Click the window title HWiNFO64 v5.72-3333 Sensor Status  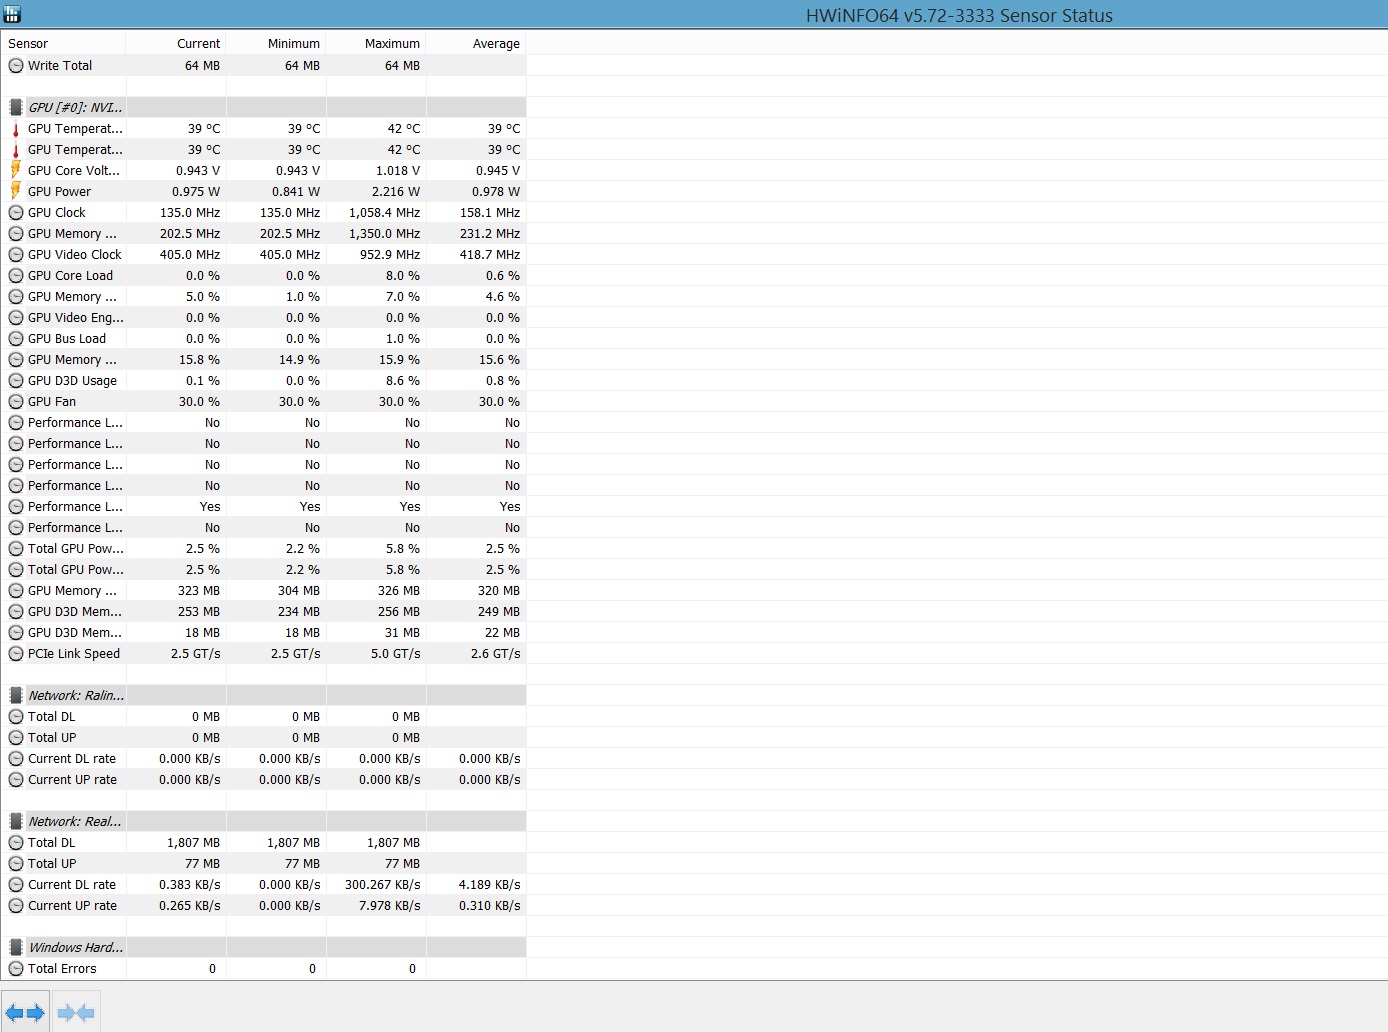coord(959,15)
